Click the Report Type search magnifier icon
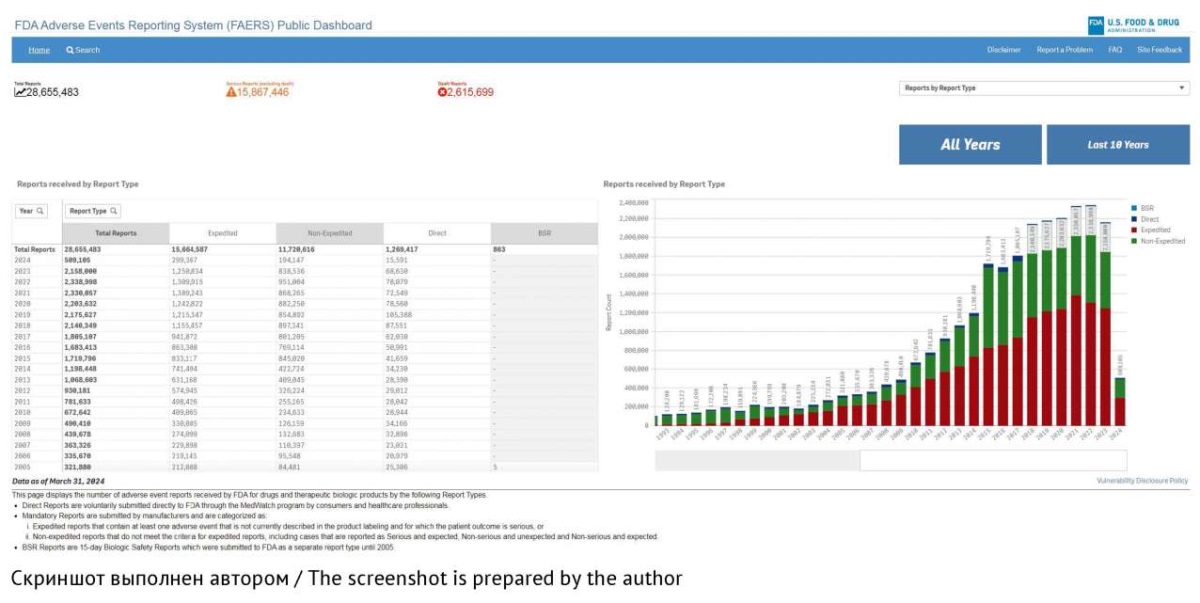 coord(114,211)
